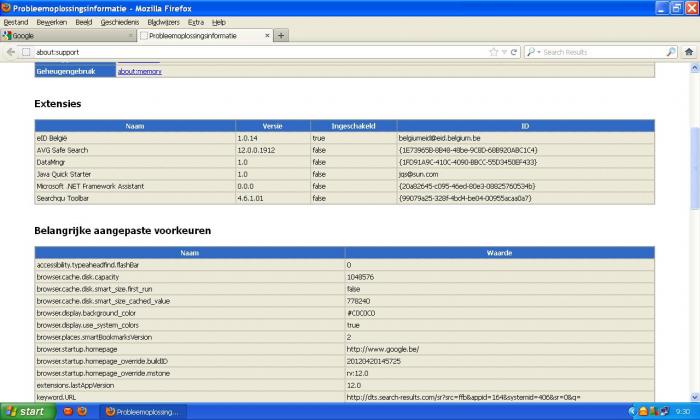
Task: Open the Geschiedenis menu
Action: pyautogui.click(x=120, y=21)
